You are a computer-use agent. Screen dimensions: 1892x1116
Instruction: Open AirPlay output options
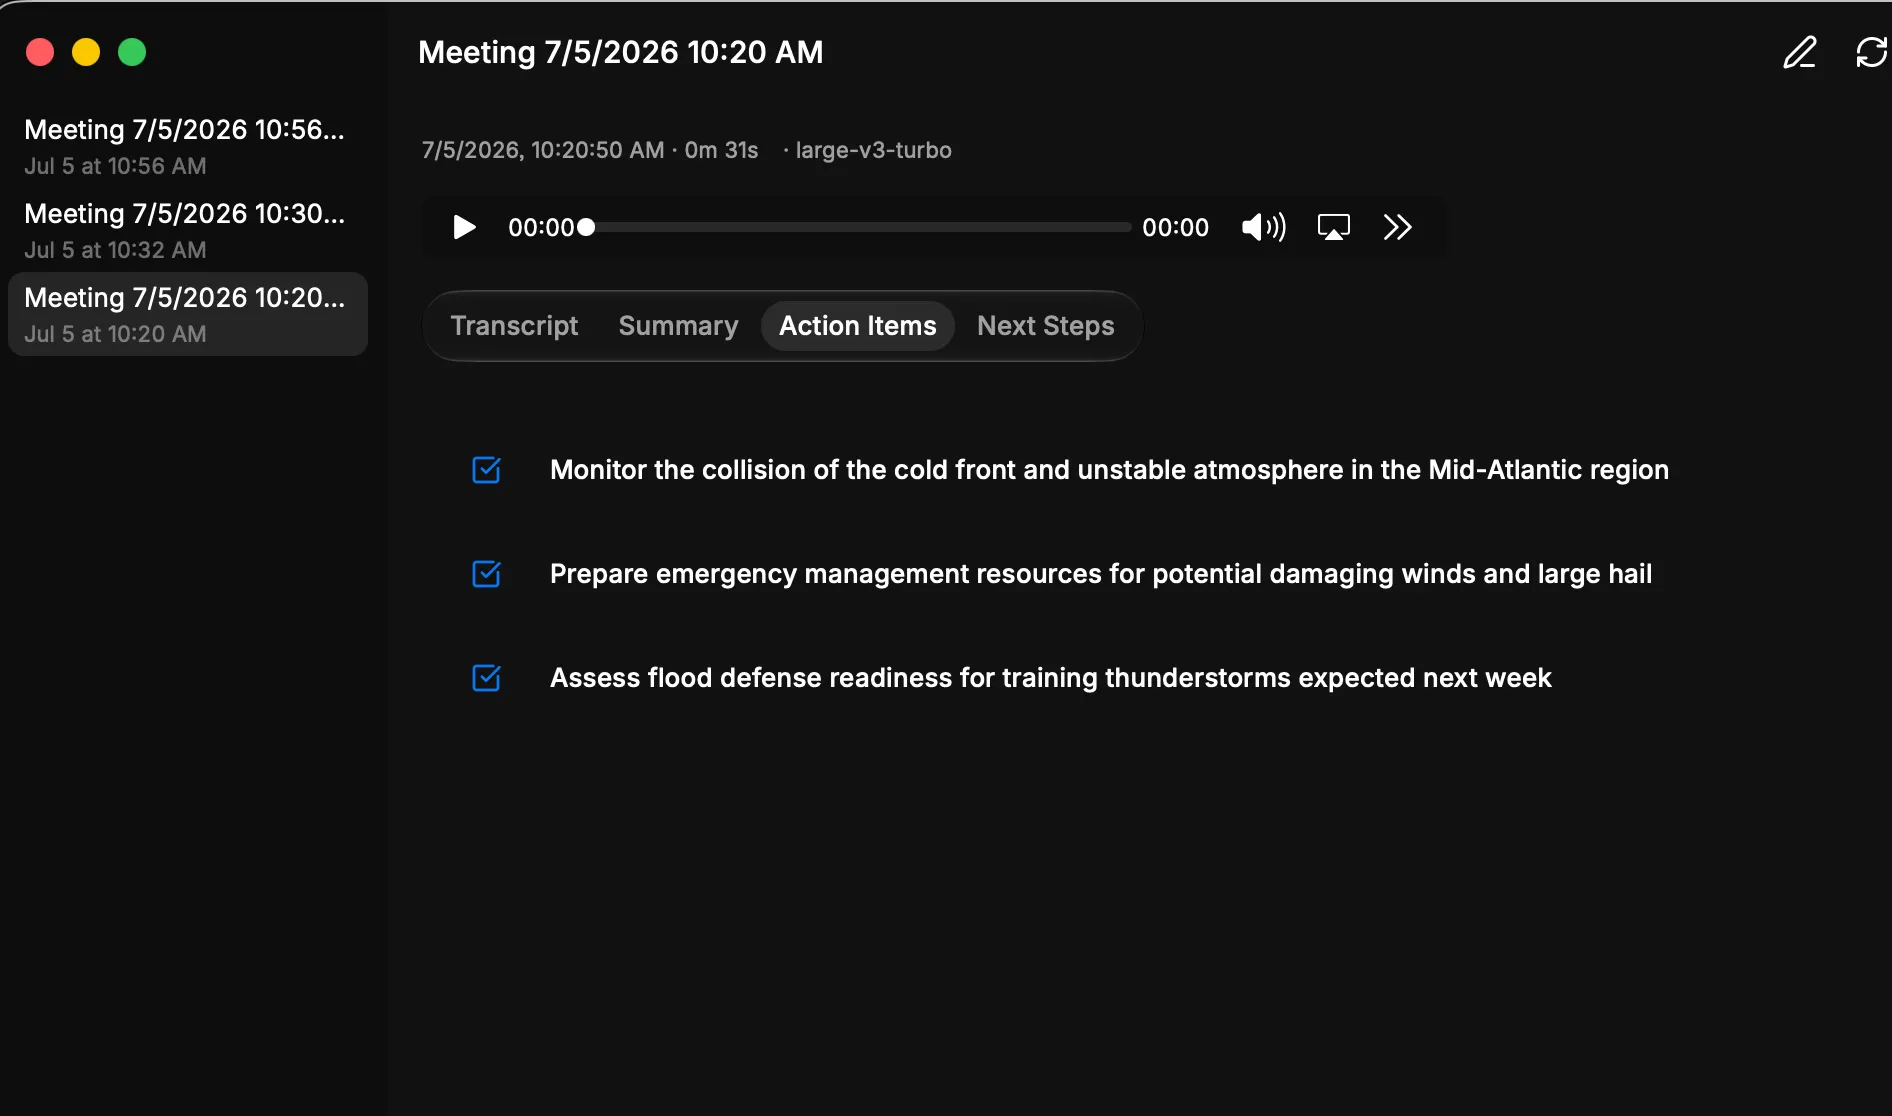coord(1334,227)
